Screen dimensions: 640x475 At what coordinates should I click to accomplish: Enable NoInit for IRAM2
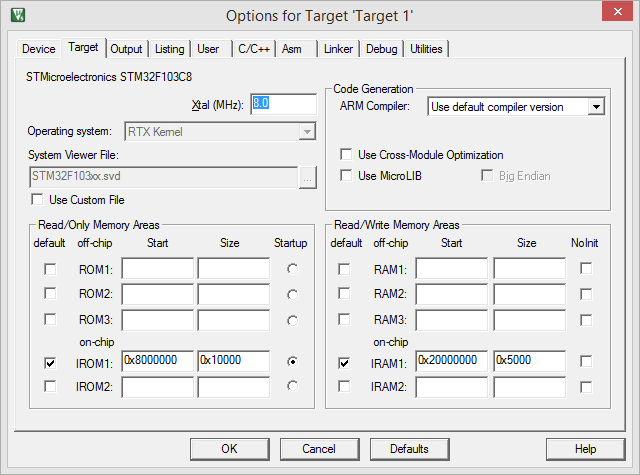click(x=586, y=387)
